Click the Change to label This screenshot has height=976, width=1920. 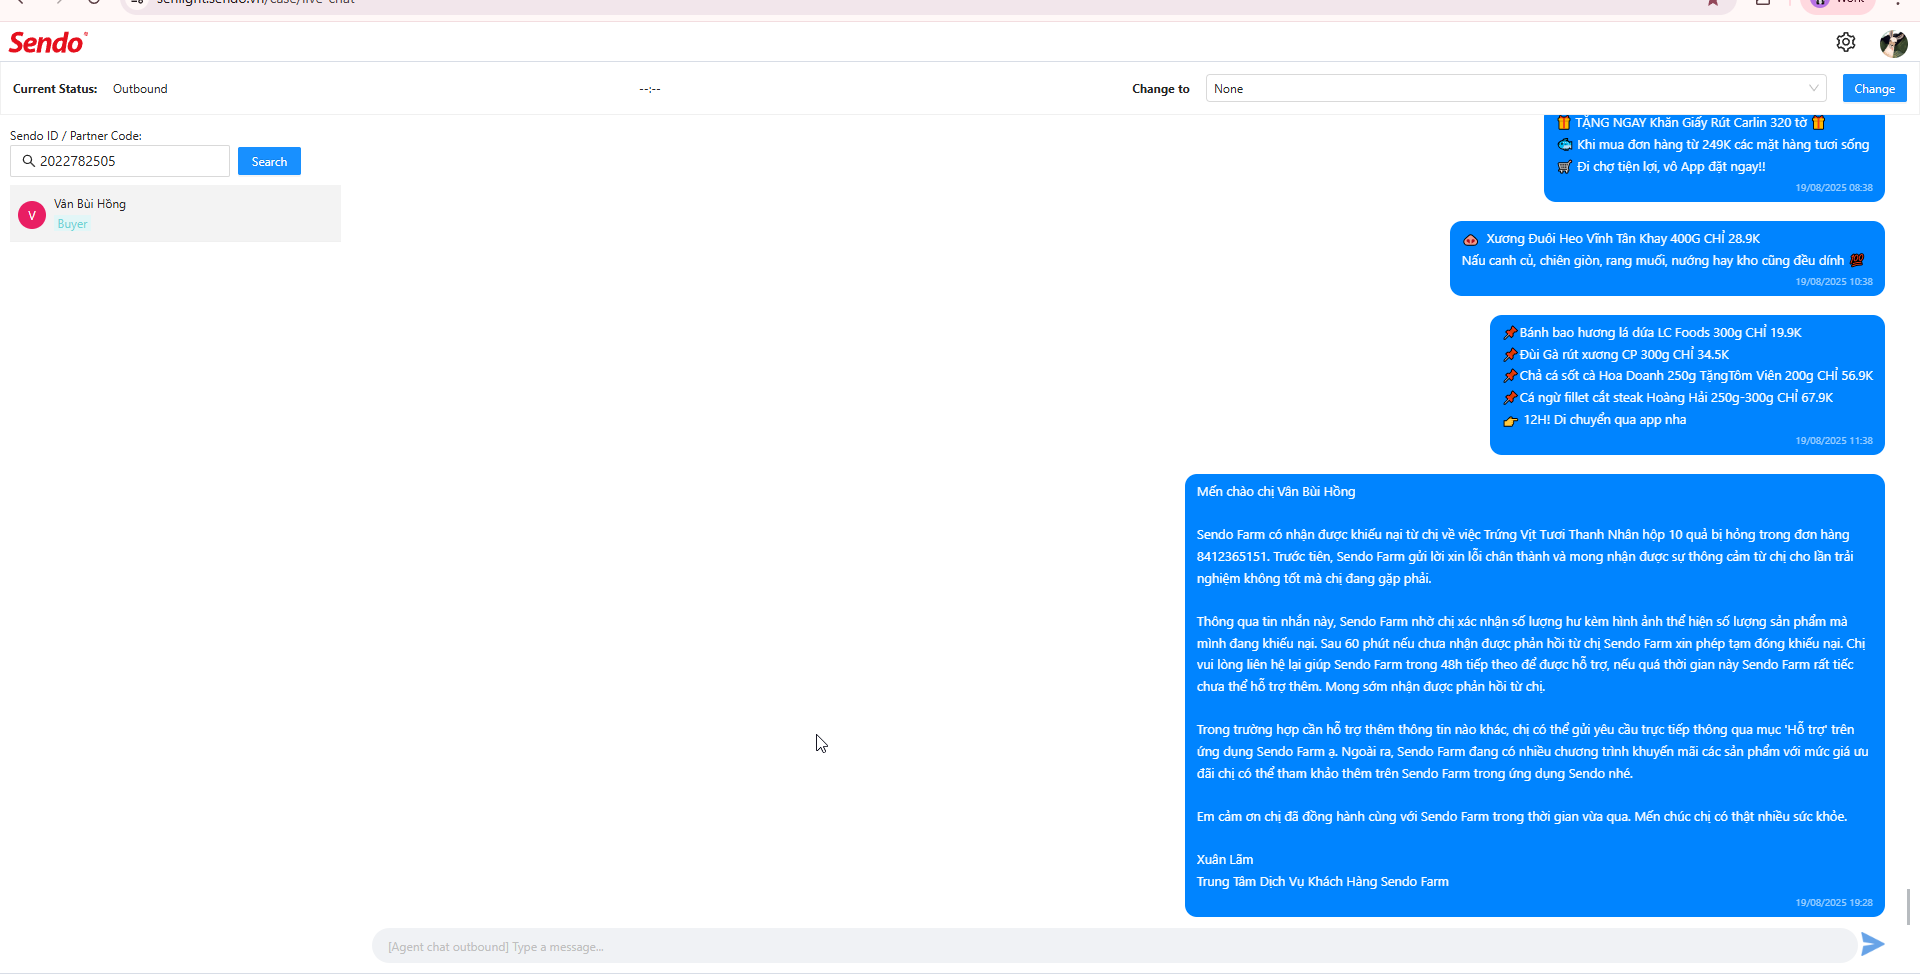coord(1161,89)
